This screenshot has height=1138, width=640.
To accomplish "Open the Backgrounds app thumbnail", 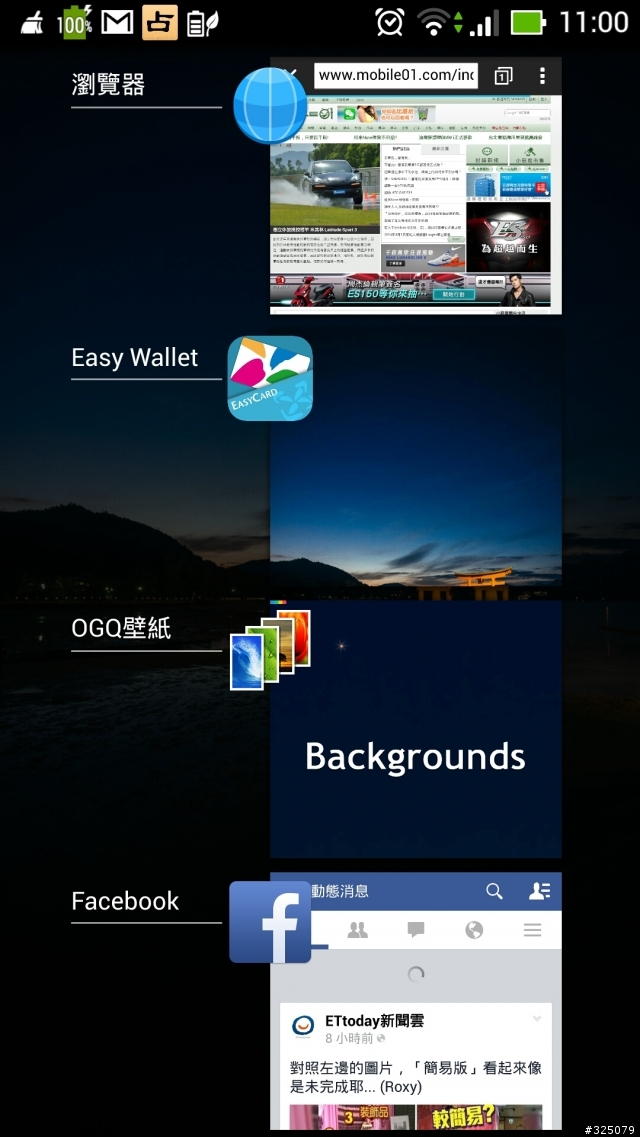I will click(x=416, y=729).
